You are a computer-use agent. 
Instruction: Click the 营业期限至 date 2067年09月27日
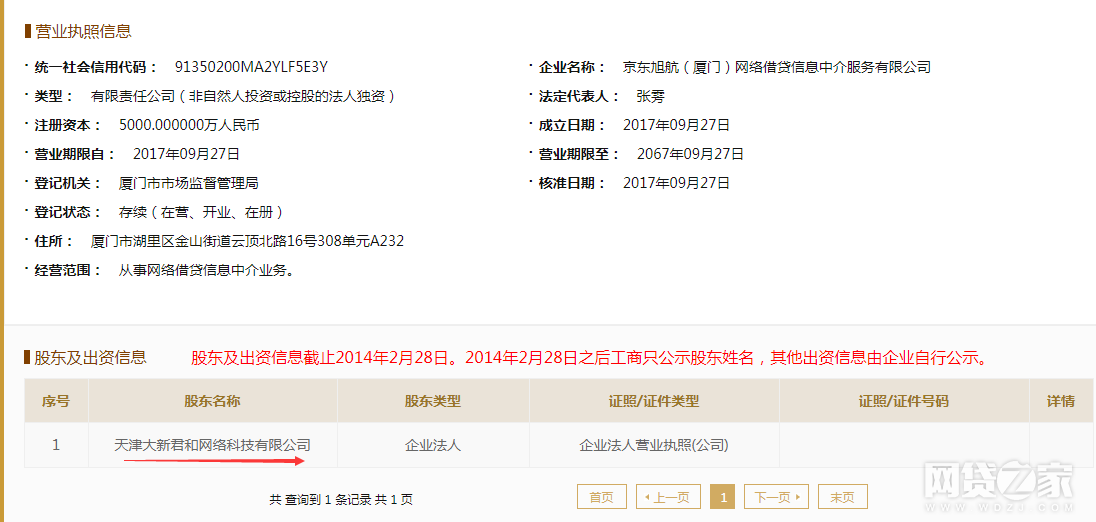click(x=690, y=154)
